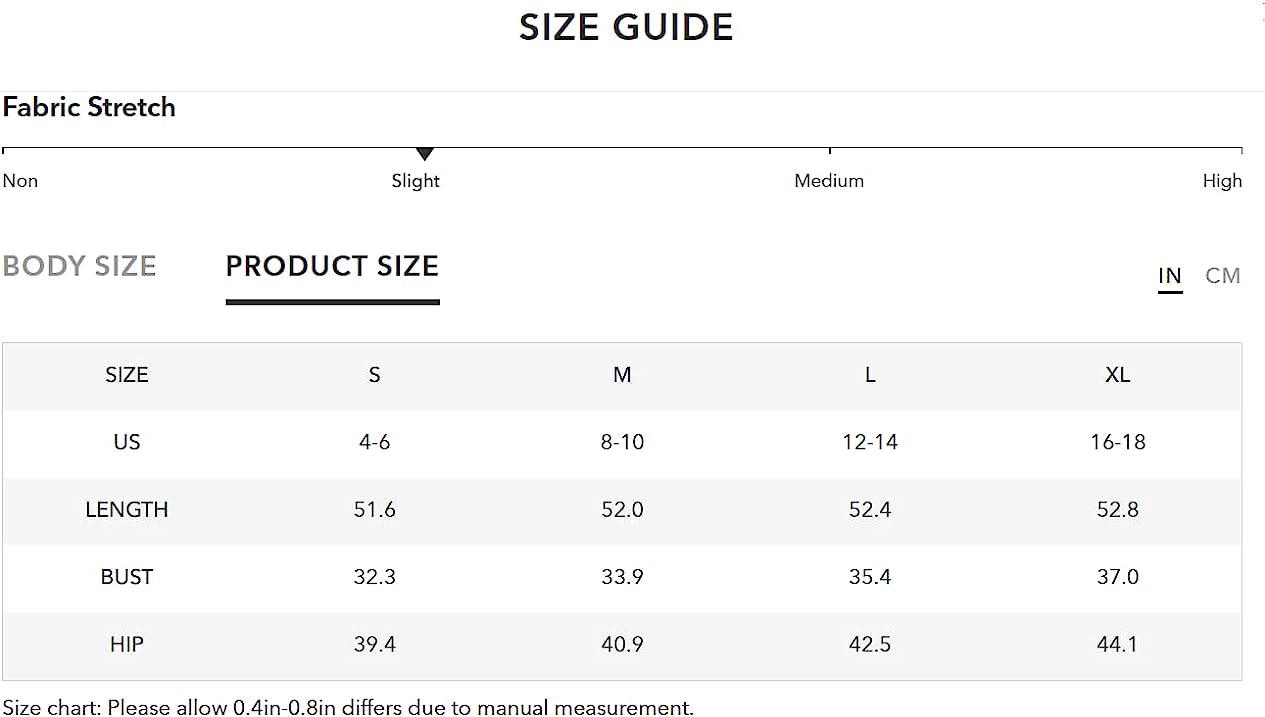
Task: Switch to the BODY SIZE tab
Action: coord(79,266)
